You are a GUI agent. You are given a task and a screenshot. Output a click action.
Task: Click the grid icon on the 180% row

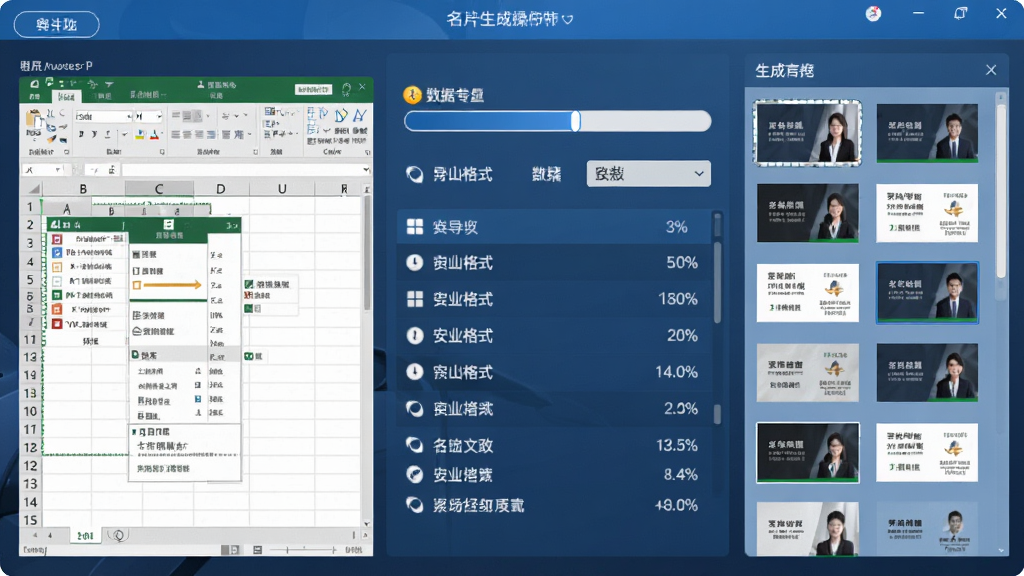click(415, 299)
